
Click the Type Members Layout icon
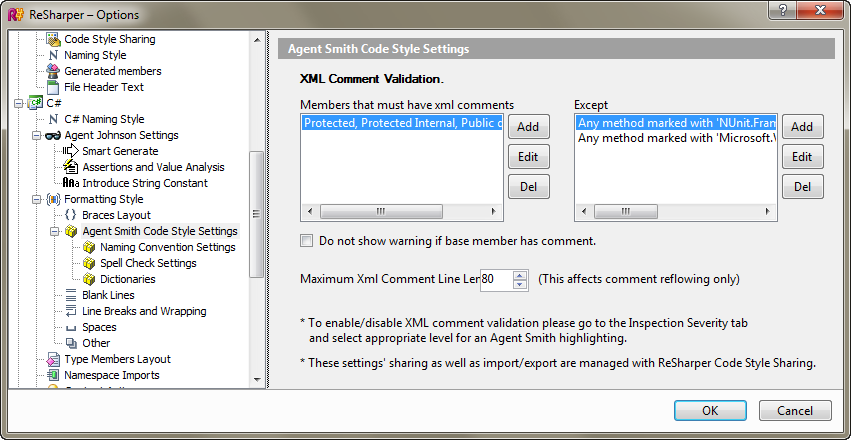tap(53, 359)
